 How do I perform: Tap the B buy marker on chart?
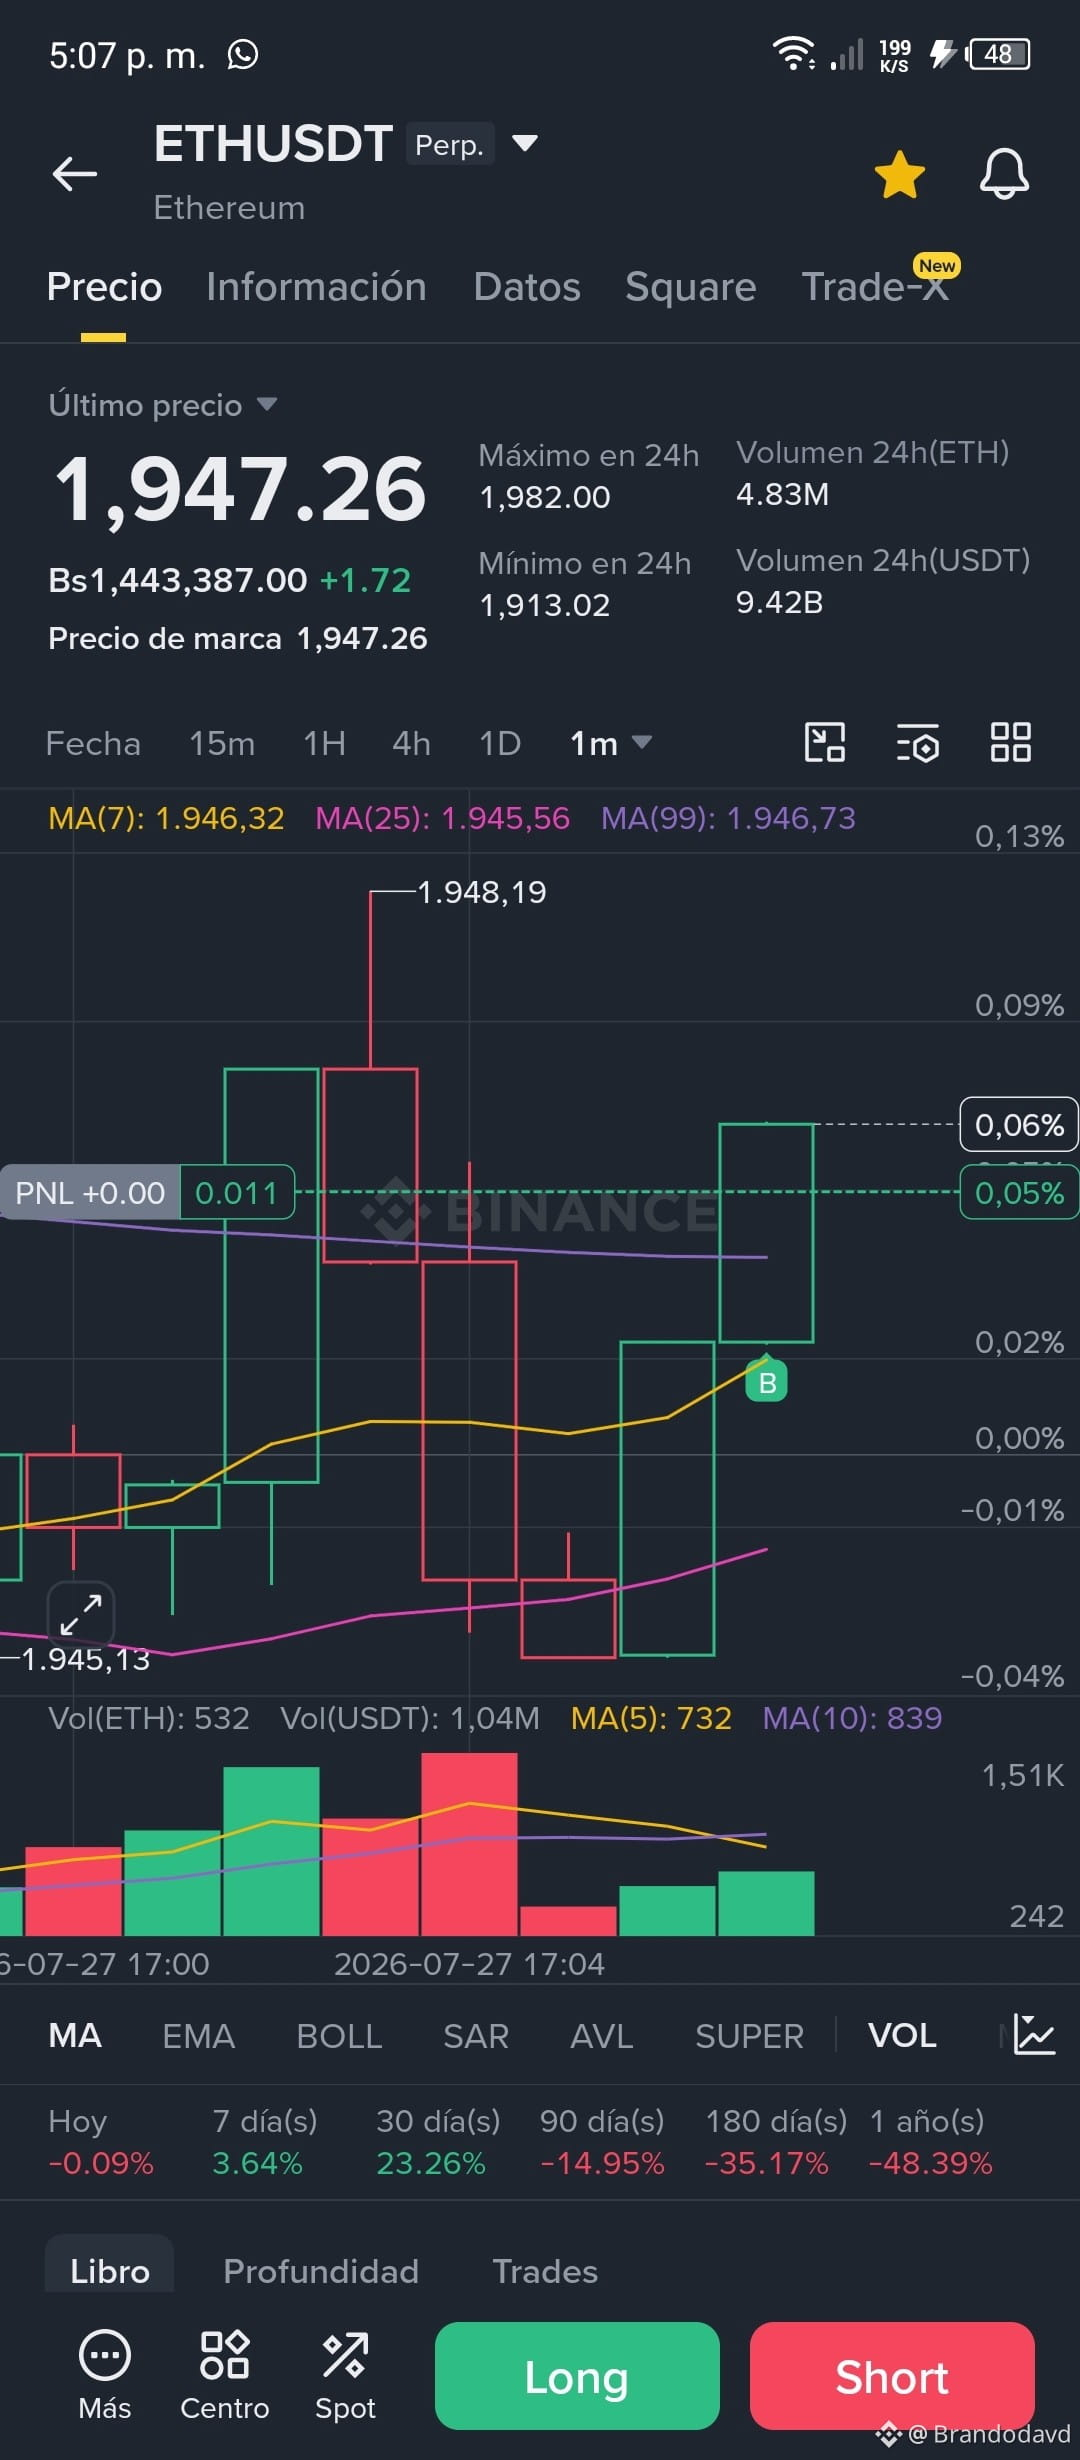point(767,1382)
